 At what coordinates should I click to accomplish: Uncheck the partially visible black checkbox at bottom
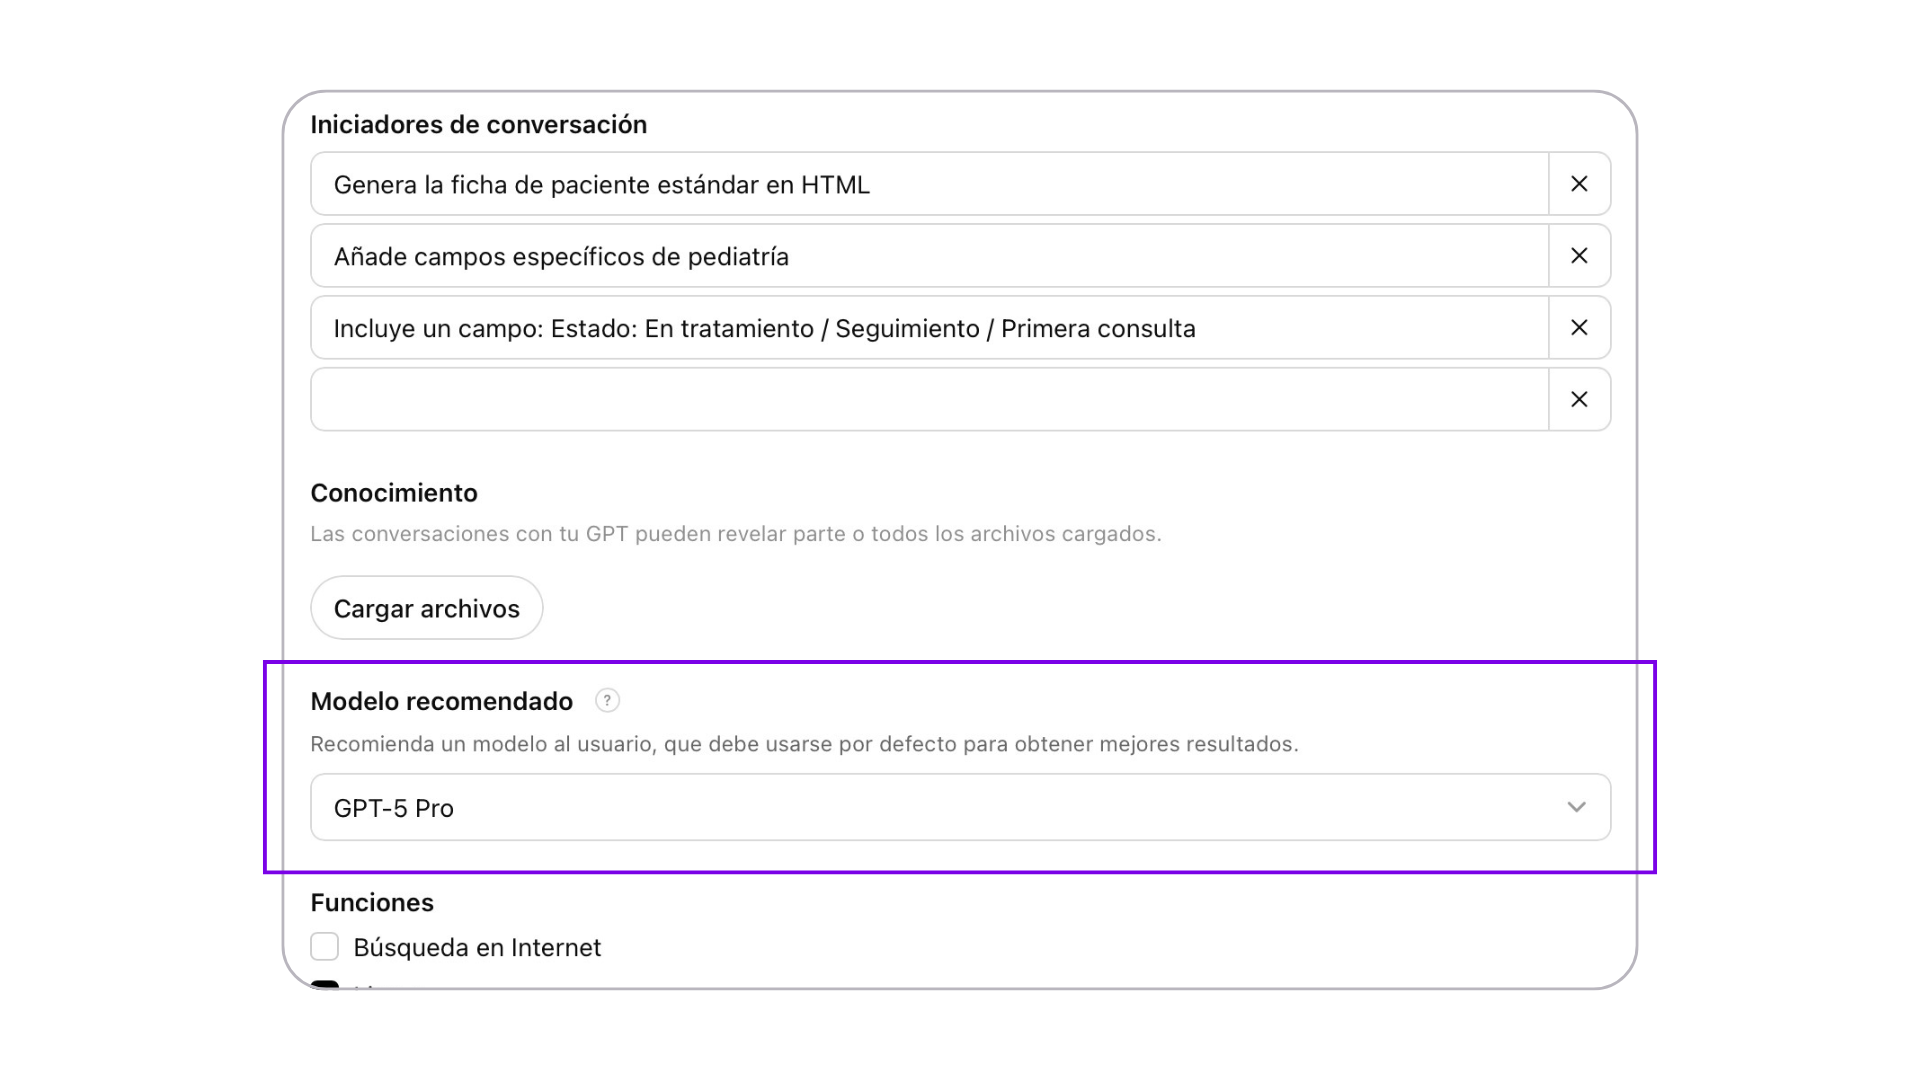click(325, 984)
